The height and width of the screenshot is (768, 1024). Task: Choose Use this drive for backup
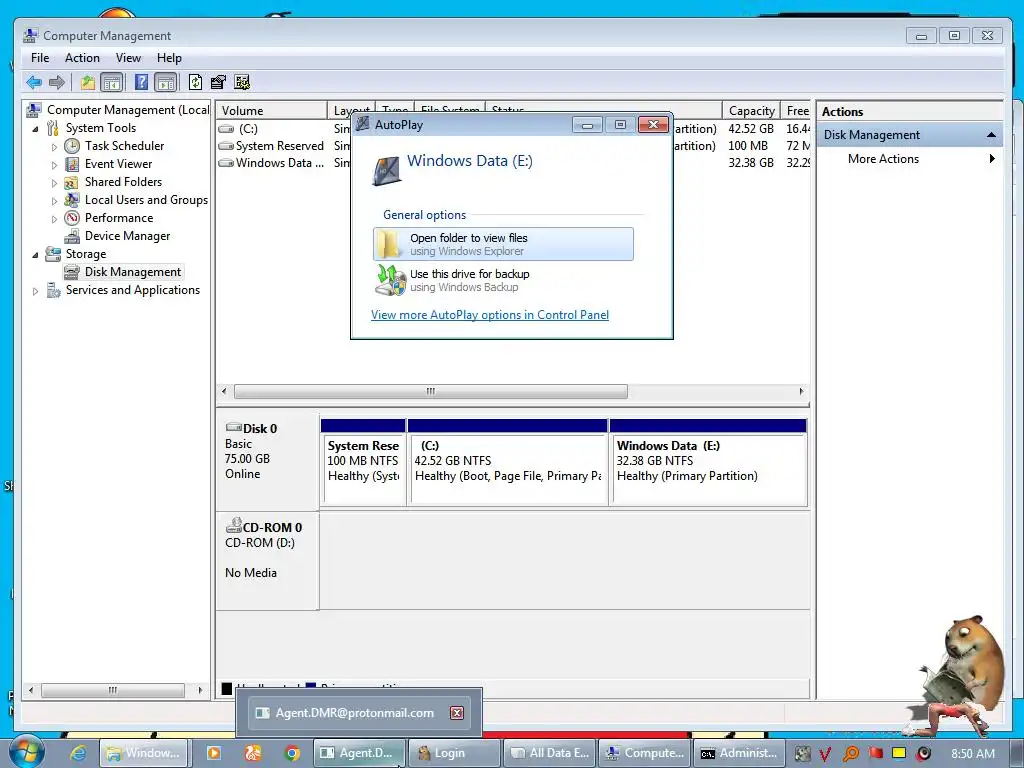click(x=504, y=280)
